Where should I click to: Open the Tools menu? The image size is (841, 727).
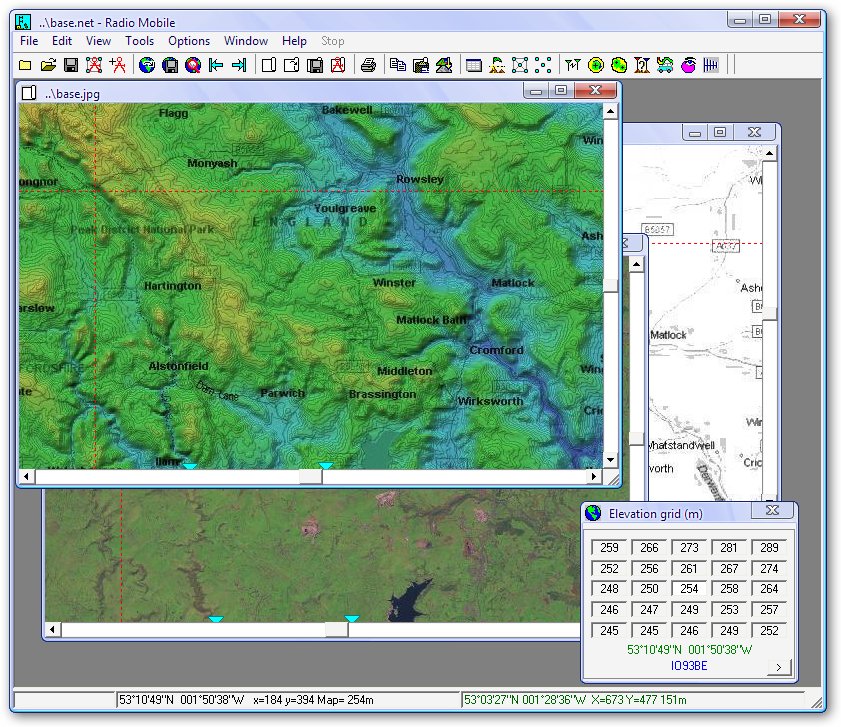coord(139,41)
